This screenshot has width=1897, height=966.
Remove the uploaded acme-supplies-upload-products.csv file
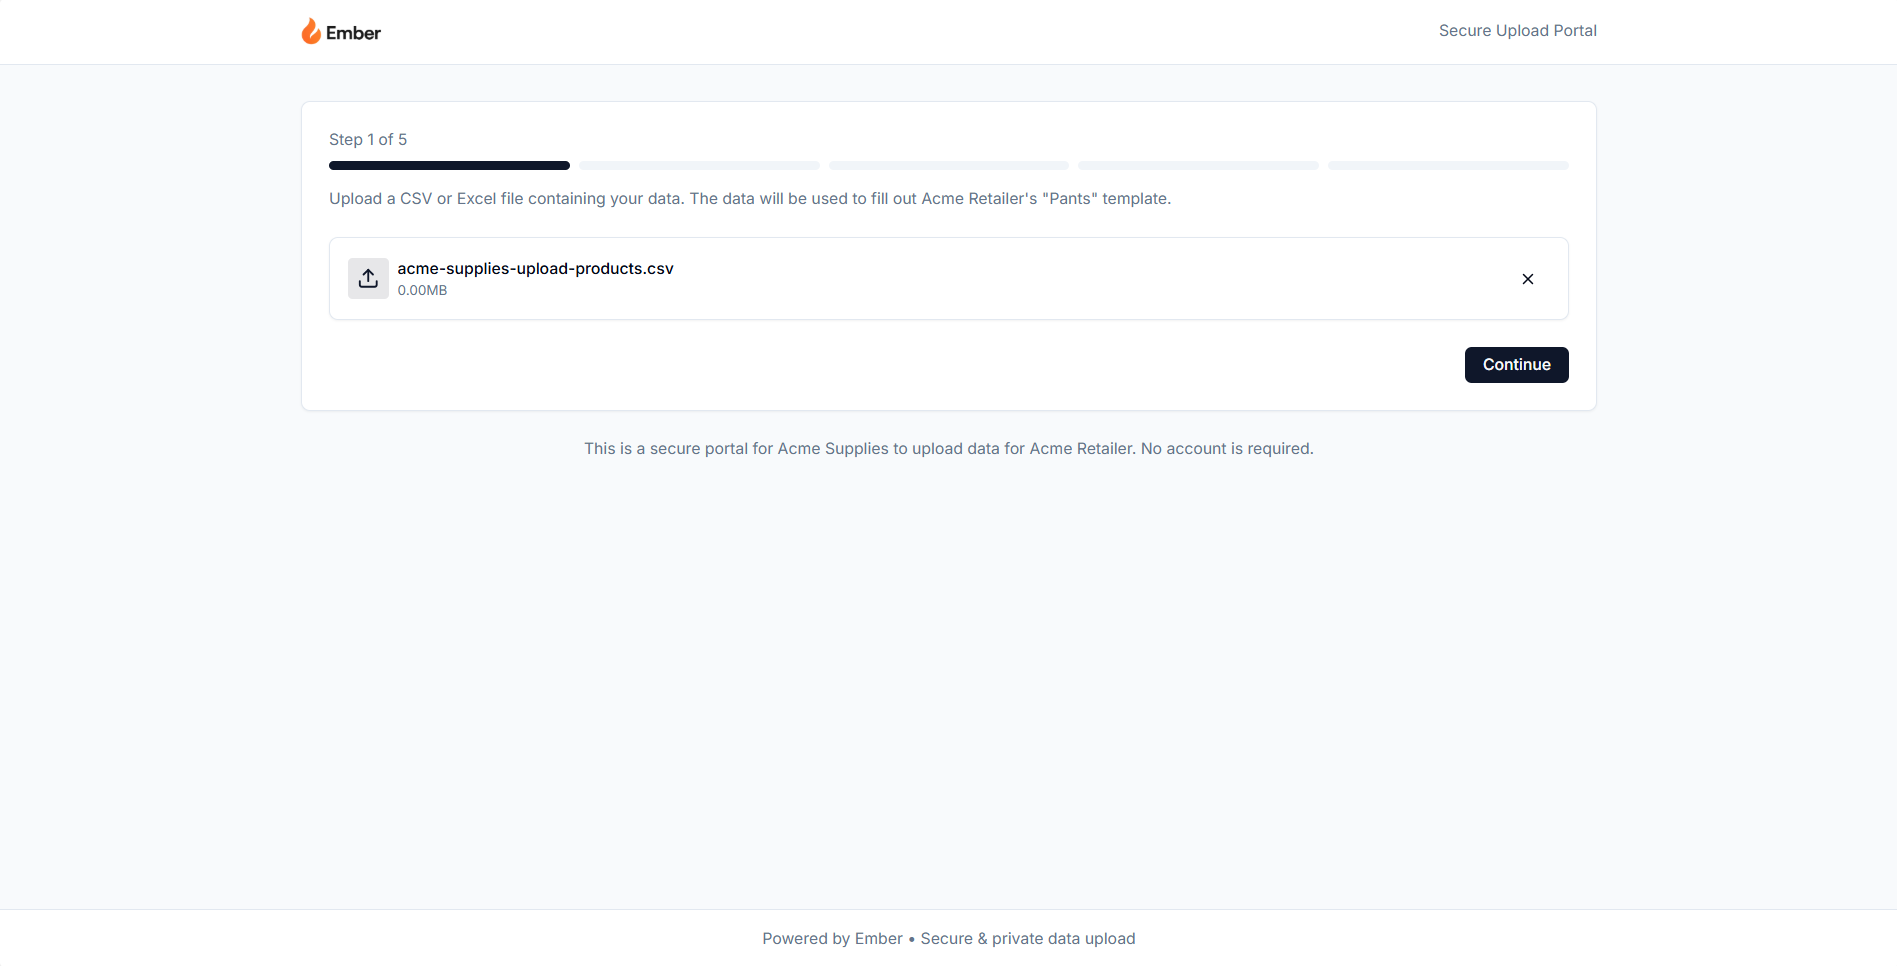click(1527, 279)
